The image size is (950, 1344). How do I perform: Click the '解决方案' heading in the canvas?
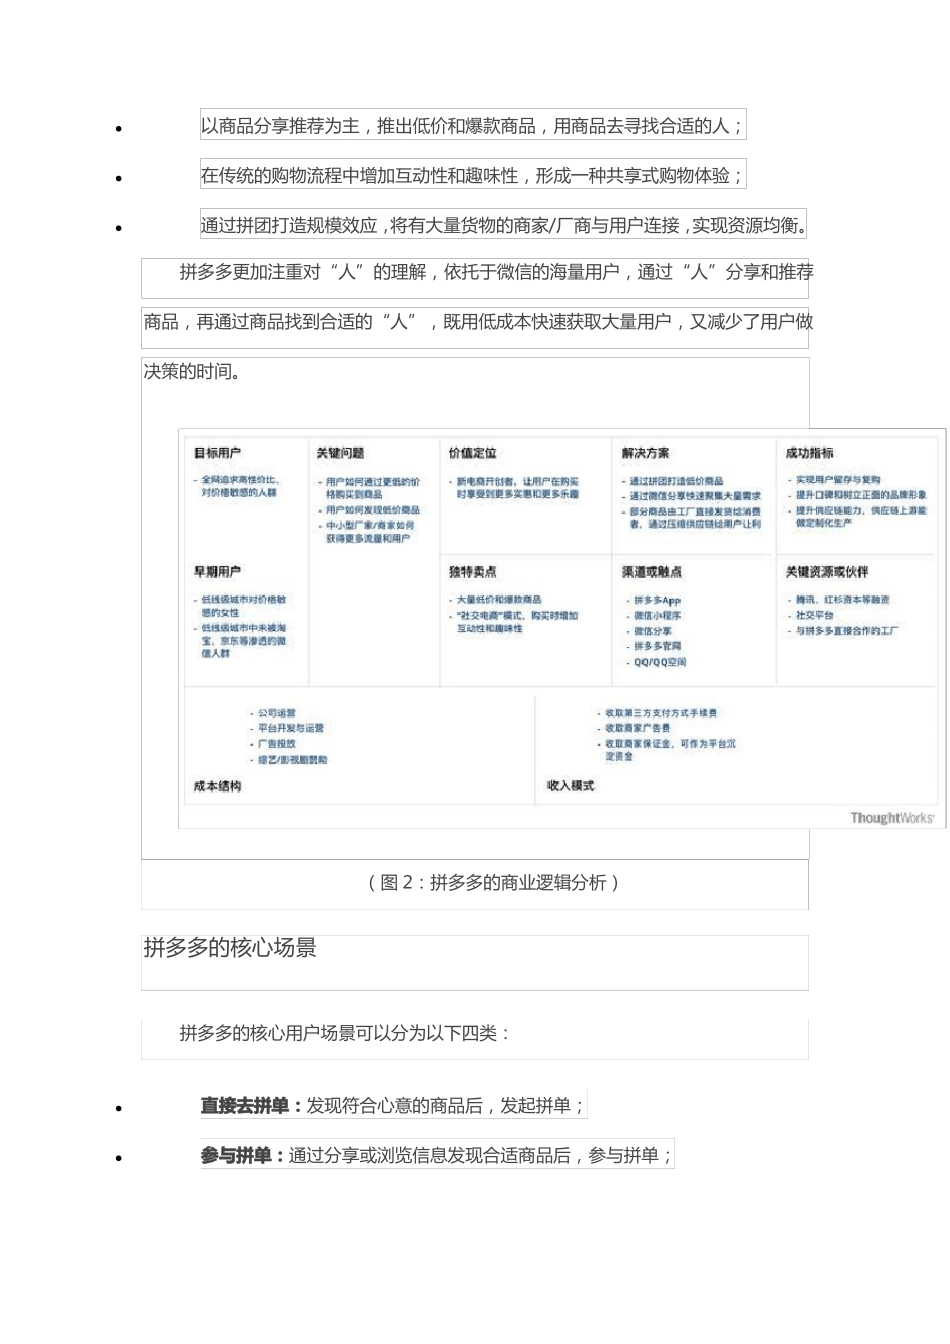646,453
